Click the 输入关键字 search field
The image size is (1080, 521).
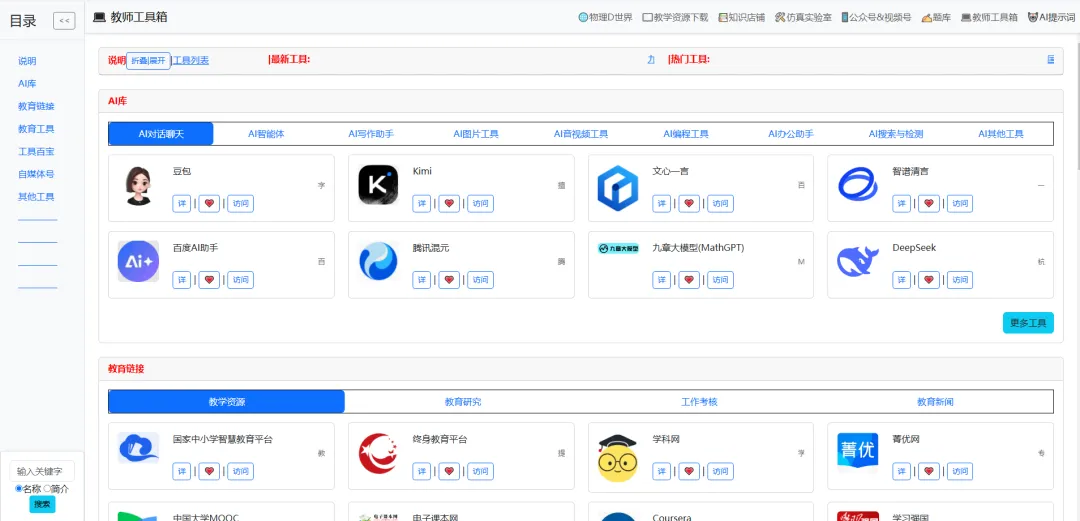42,471
